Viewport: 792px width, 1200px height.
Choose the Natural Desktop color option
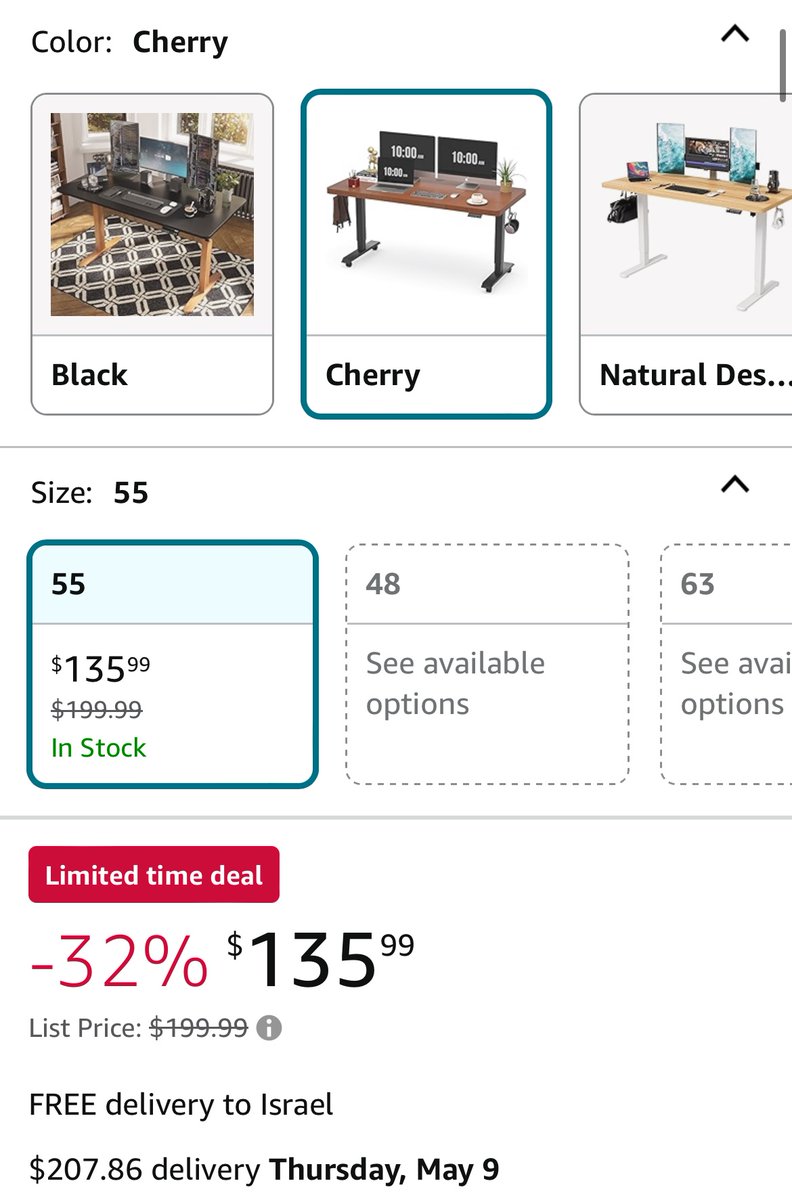[686, 254]
